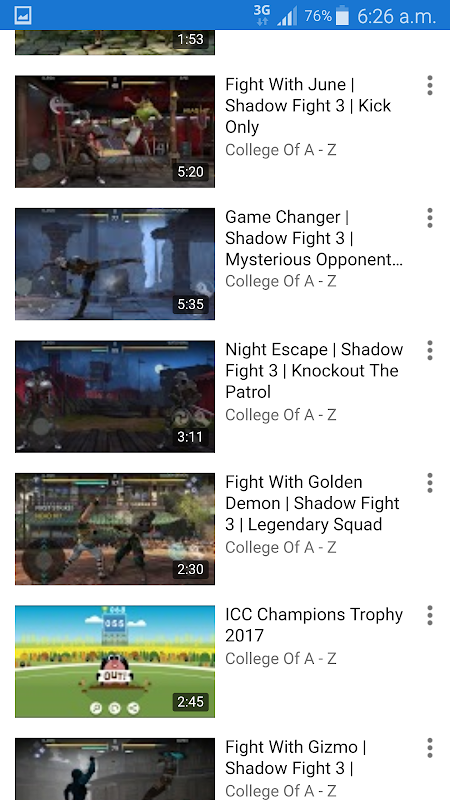Open three-dot menu for Game Changer video
This screenshot has width=450, height=800.
(430, 218)
